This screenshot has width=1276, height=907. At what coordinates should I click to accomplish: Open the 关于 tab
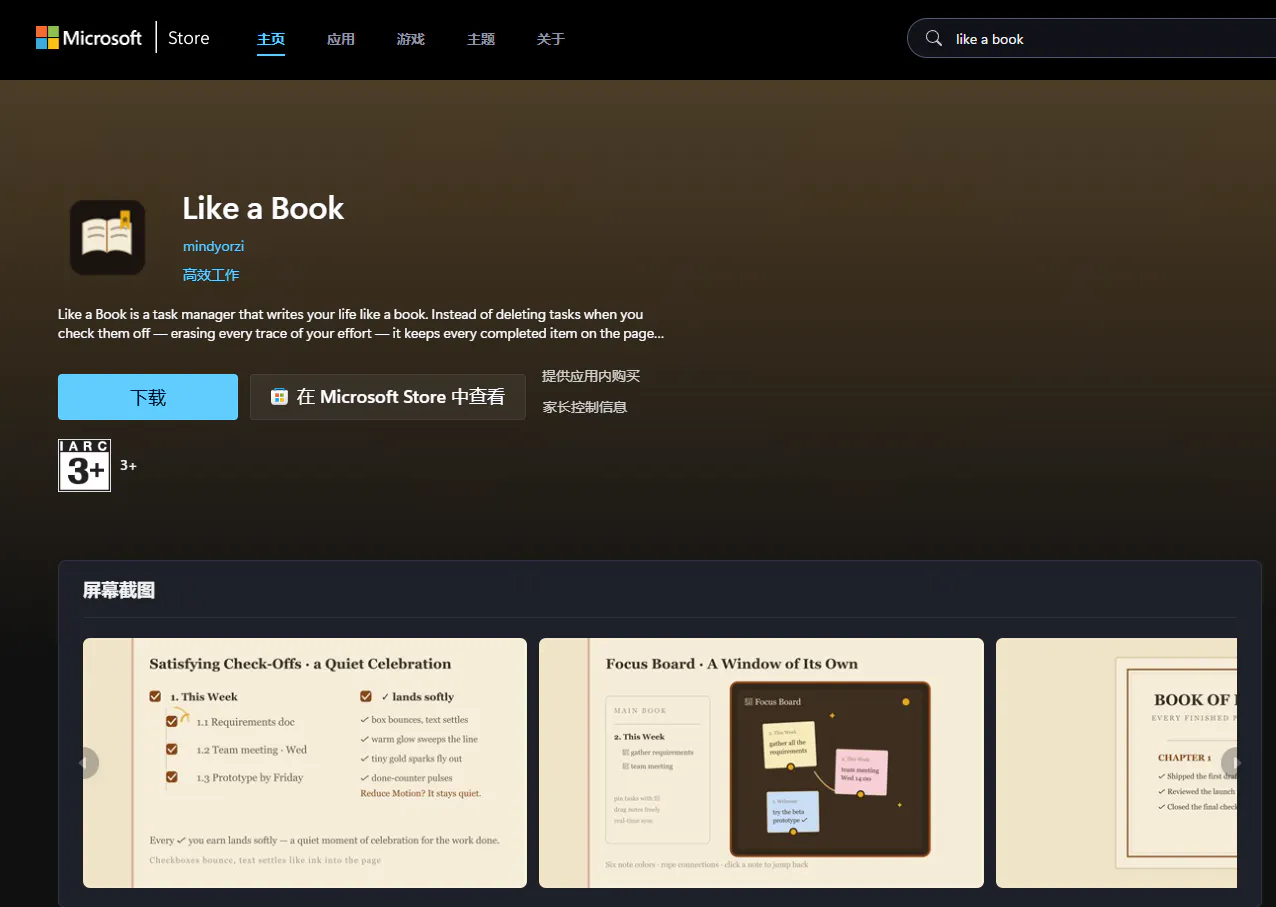pos(551,39)
